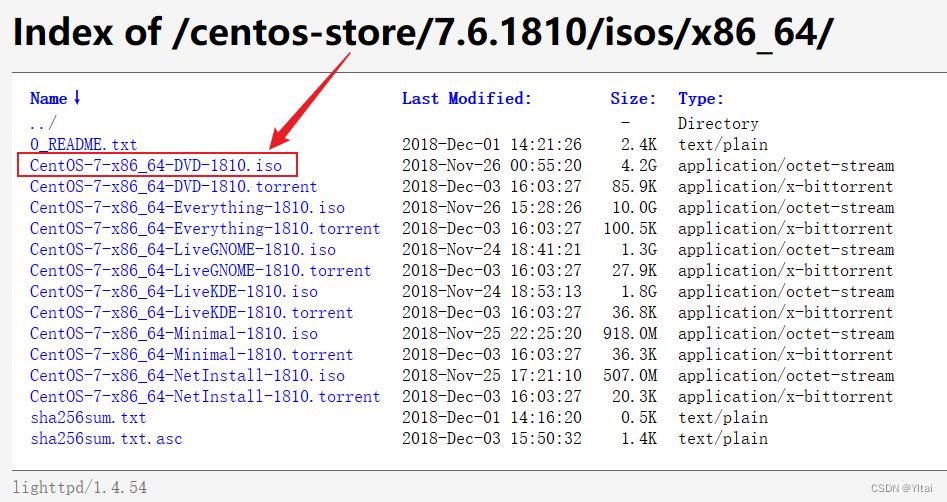947x502 pixels.
Task: Download CentOS-7-x86_64-LiveGNOME-1810.torrent
Action: click(201, 271)
